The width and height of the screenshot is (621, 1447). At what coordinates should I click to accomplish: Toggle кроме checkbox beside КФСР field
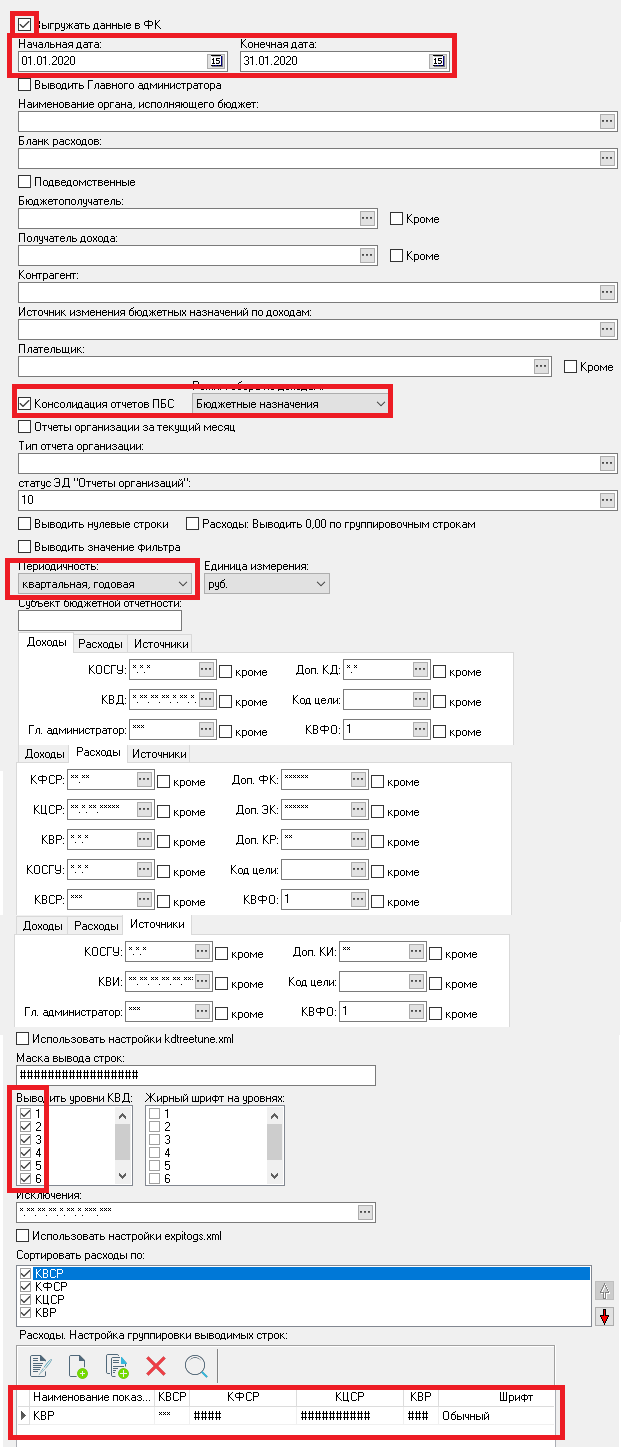click(x=164, y=782)
